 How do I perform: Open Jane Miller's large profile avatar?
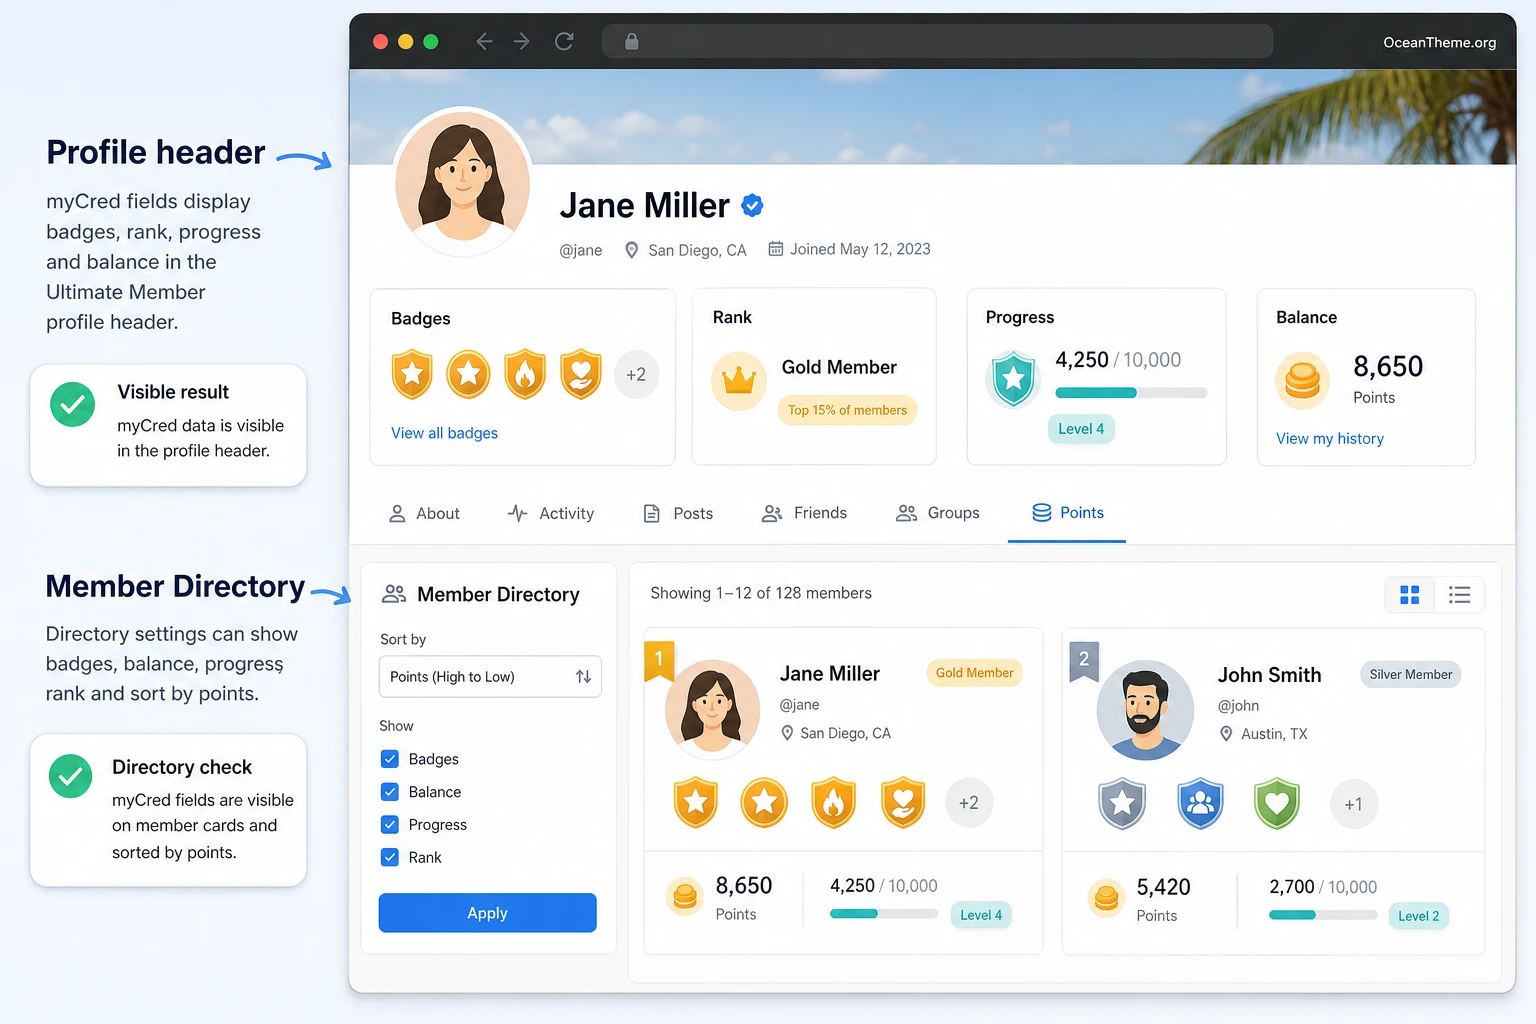pos(463,180)
